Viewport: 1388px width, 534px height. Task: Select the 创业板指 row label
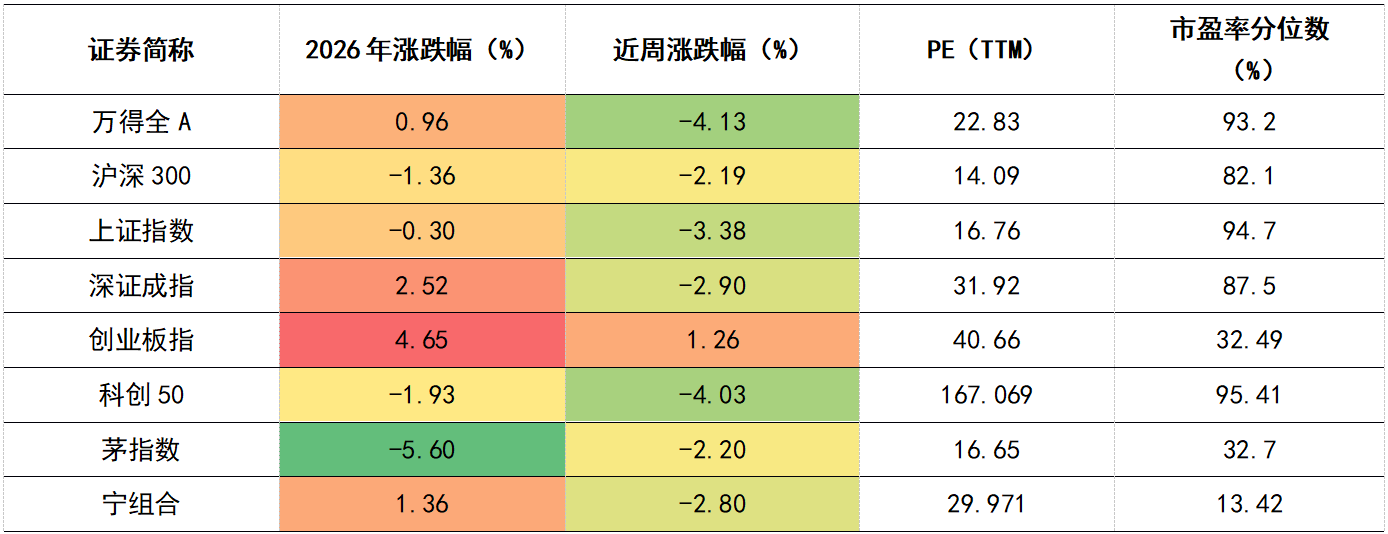click(x=140, y=340)
